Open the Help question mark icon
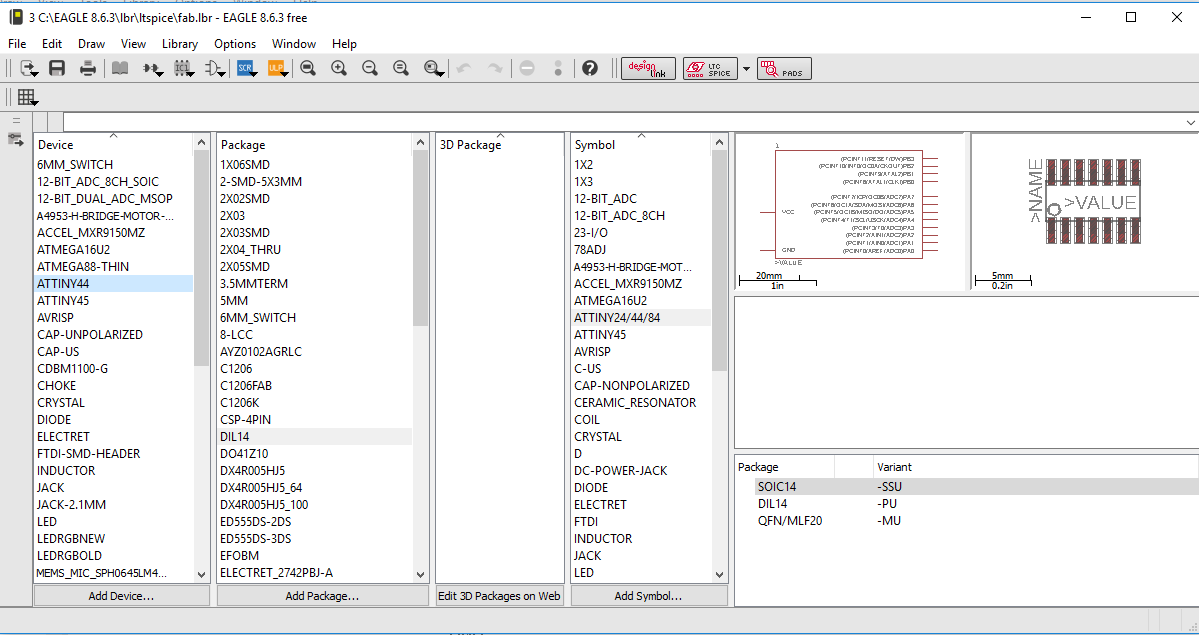 click(590, 68)
